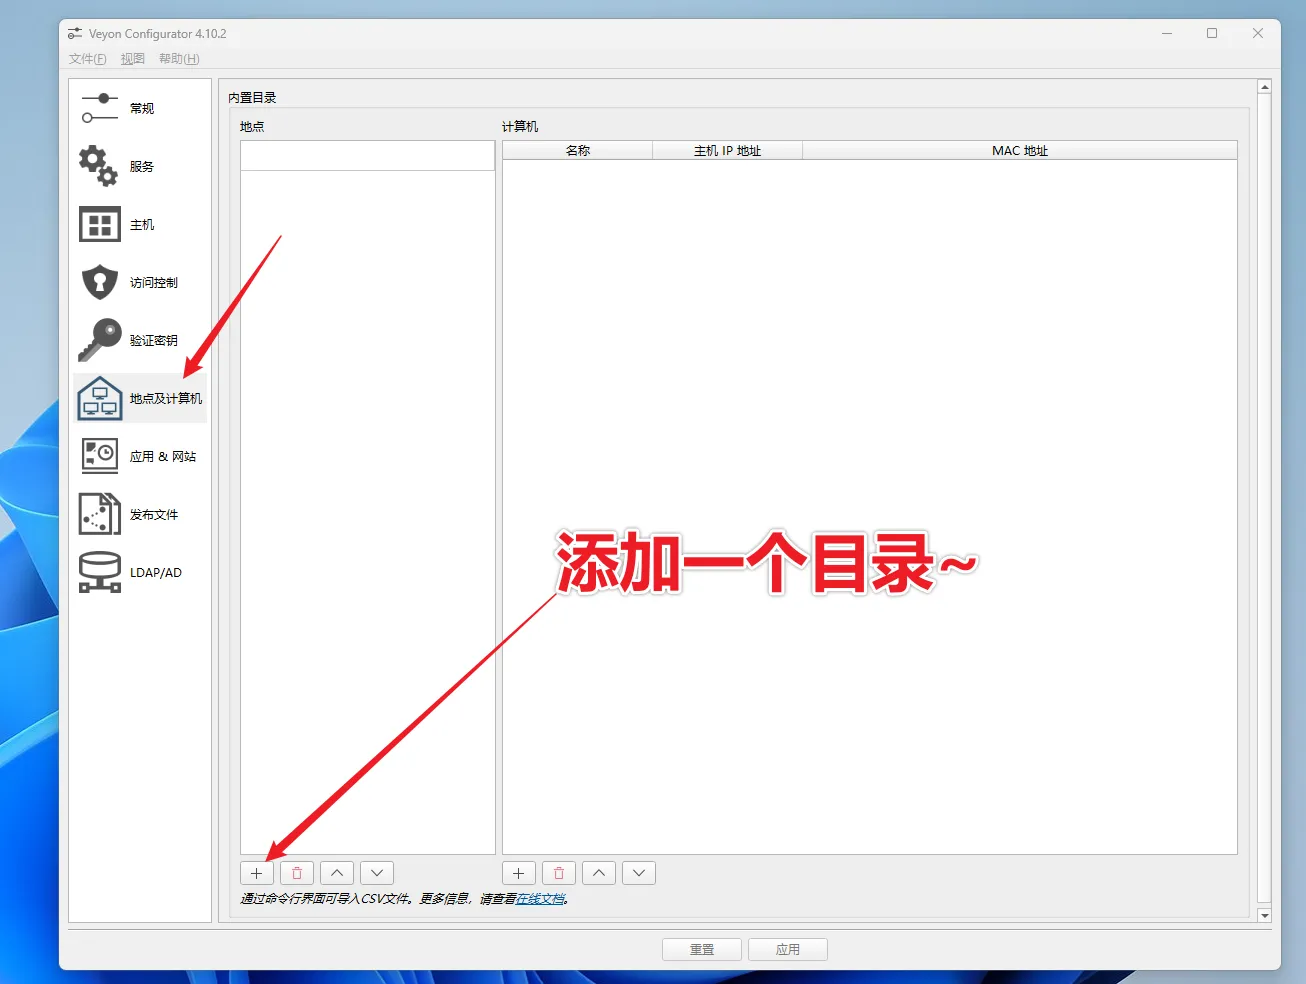Move selected location up
Screen dimensions: 1306x984
(337, 873)
